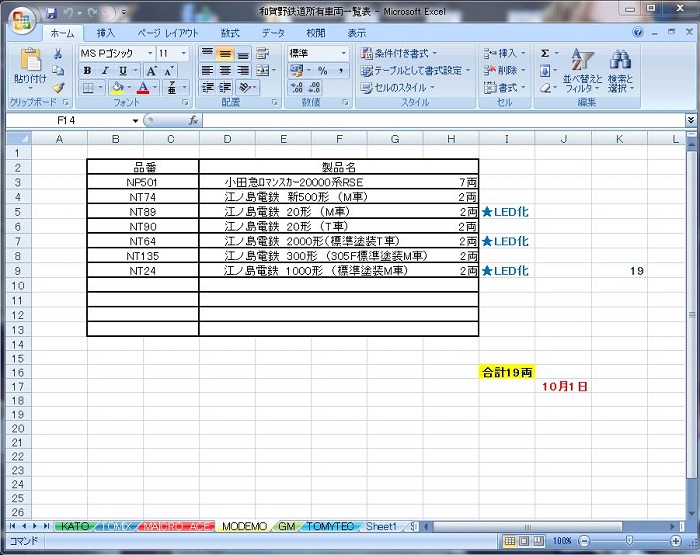Decrease indent in alignment group
Viewport: 700px width, 555px height.
pyautogui.click(x=208, y=88)
